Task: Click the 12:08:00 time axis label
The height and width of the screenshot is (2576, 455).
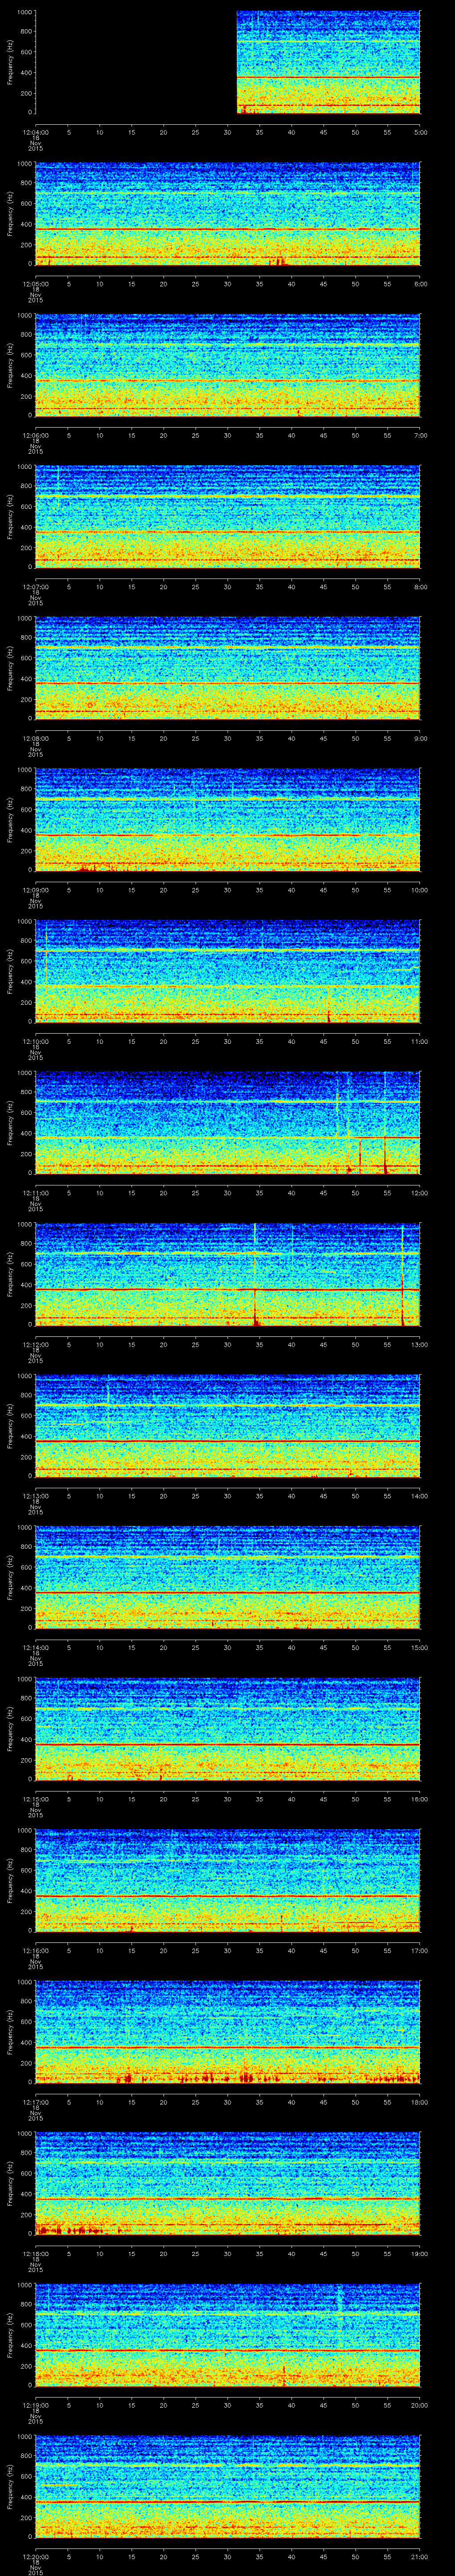Action: 35,738
